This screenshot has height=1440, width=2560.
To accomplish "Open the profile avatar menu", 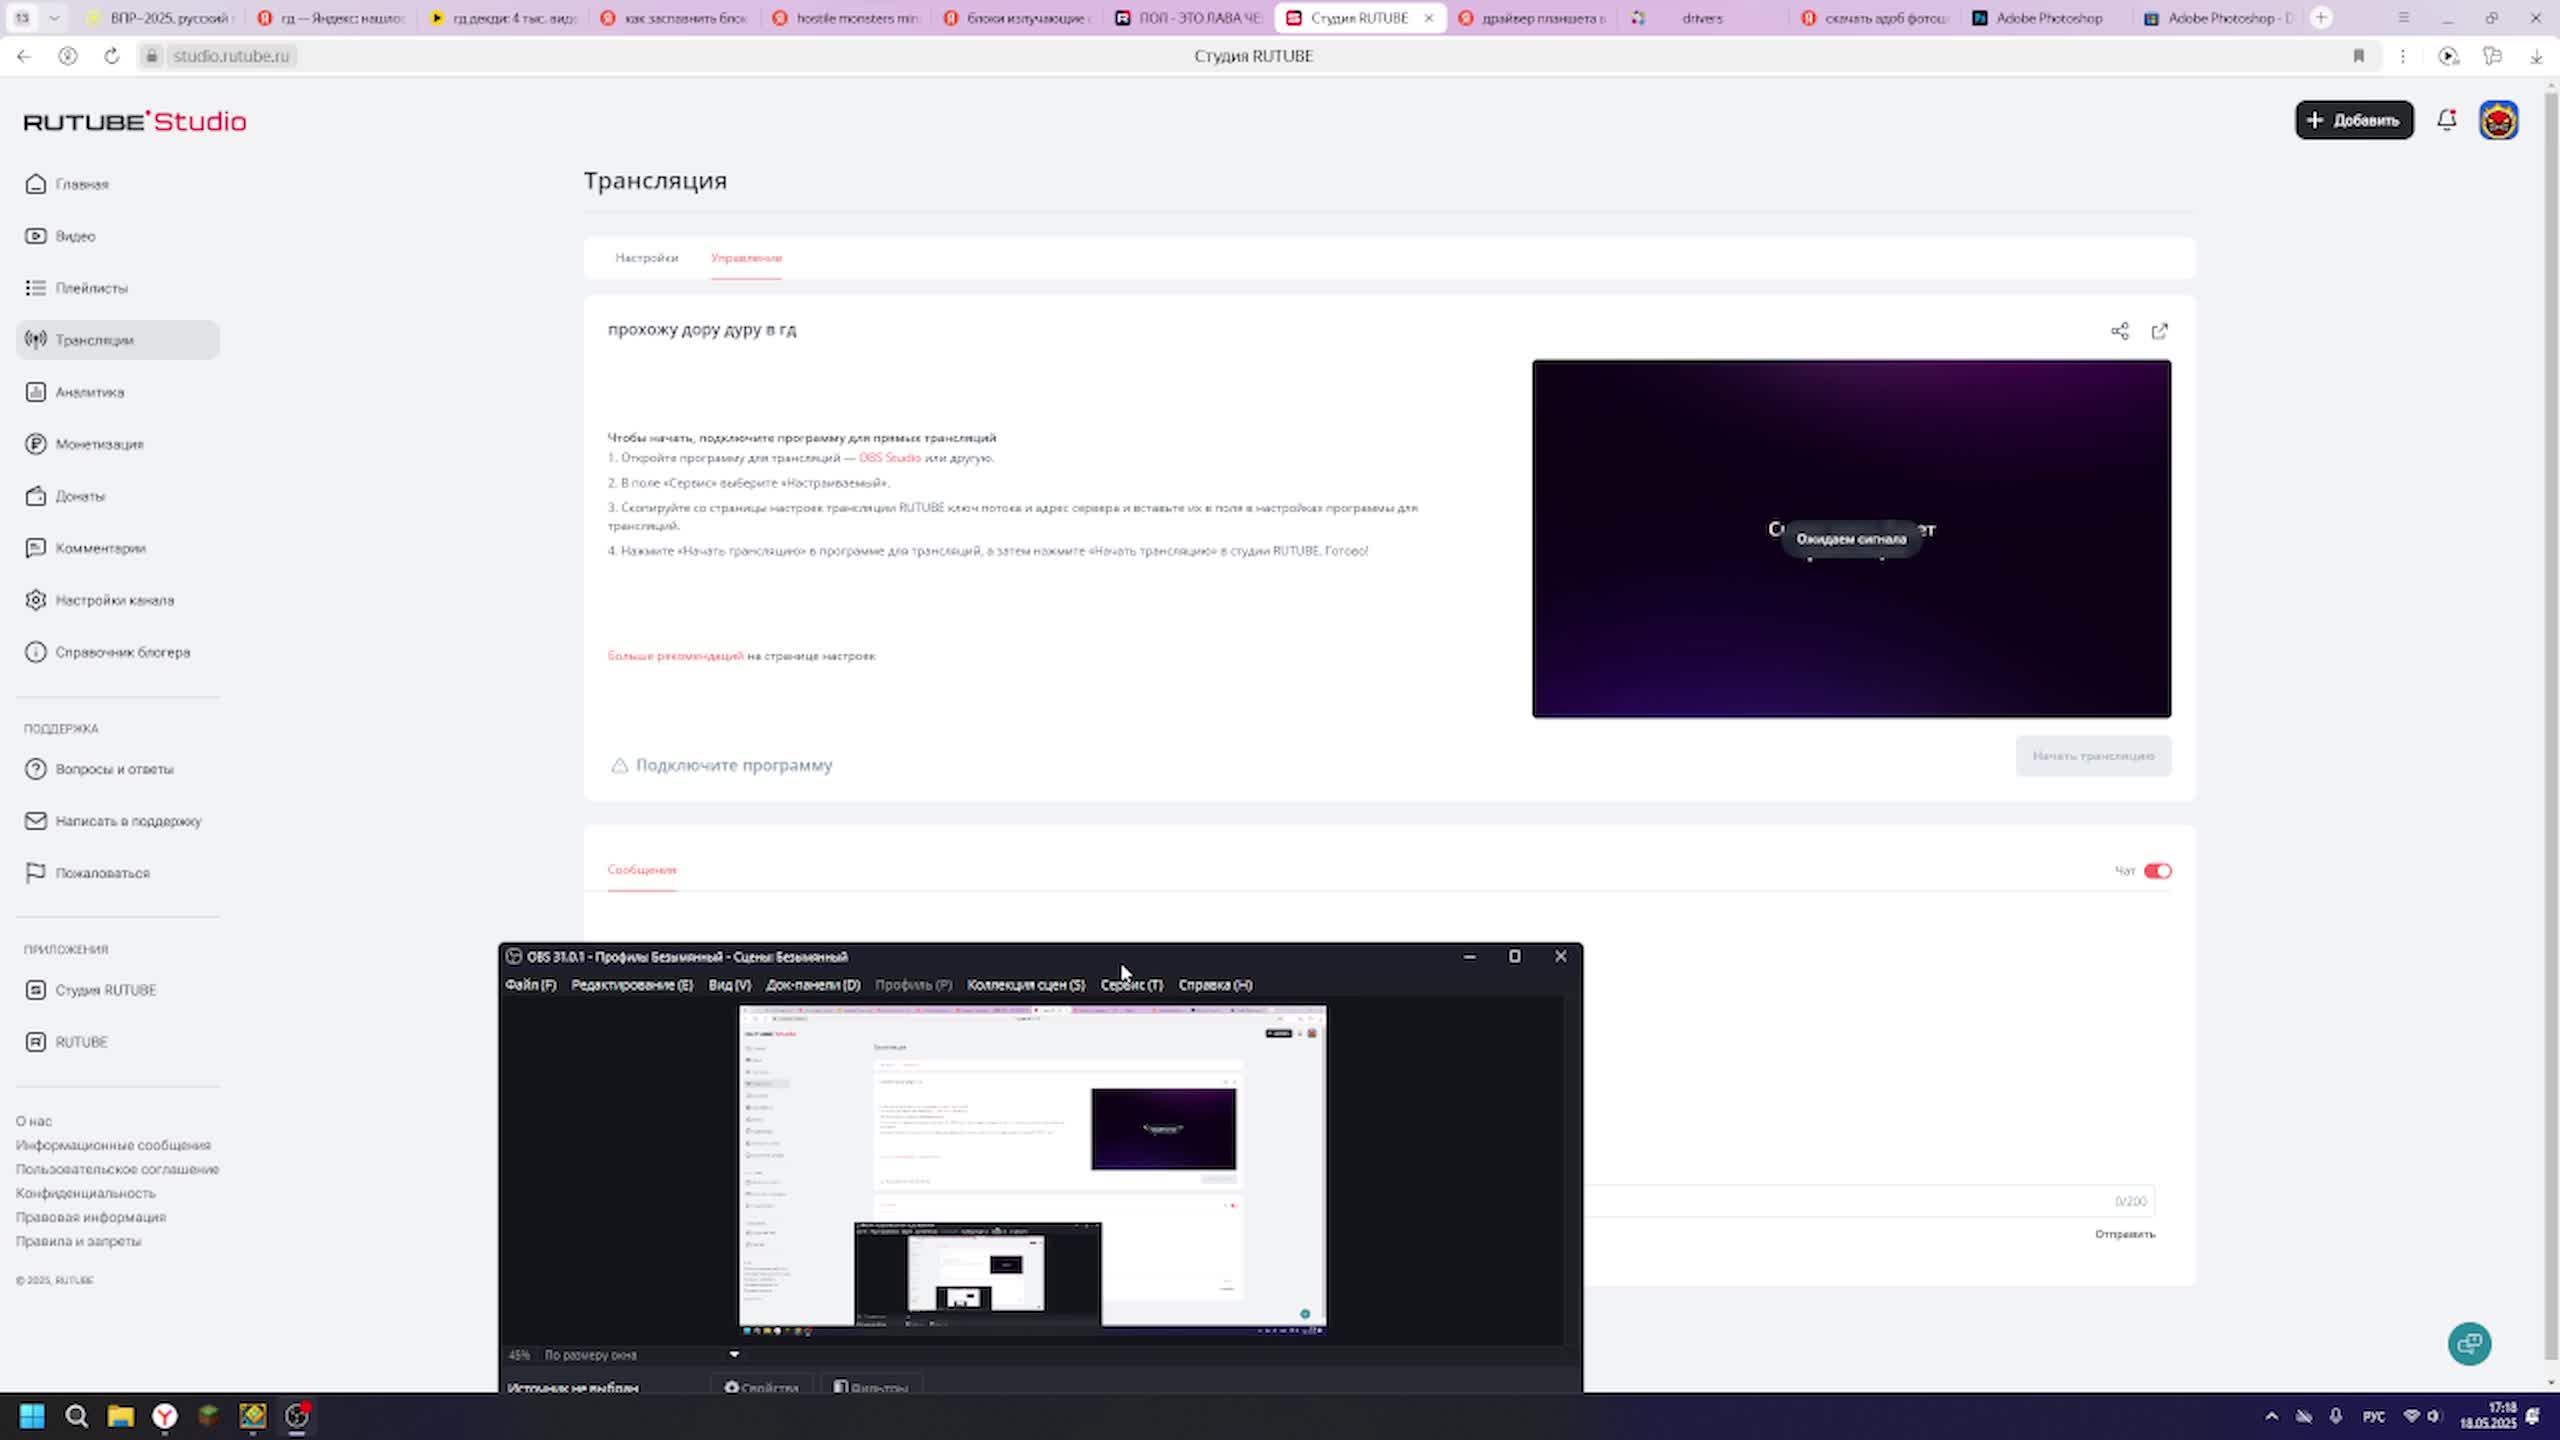I will click(2498, 120).
